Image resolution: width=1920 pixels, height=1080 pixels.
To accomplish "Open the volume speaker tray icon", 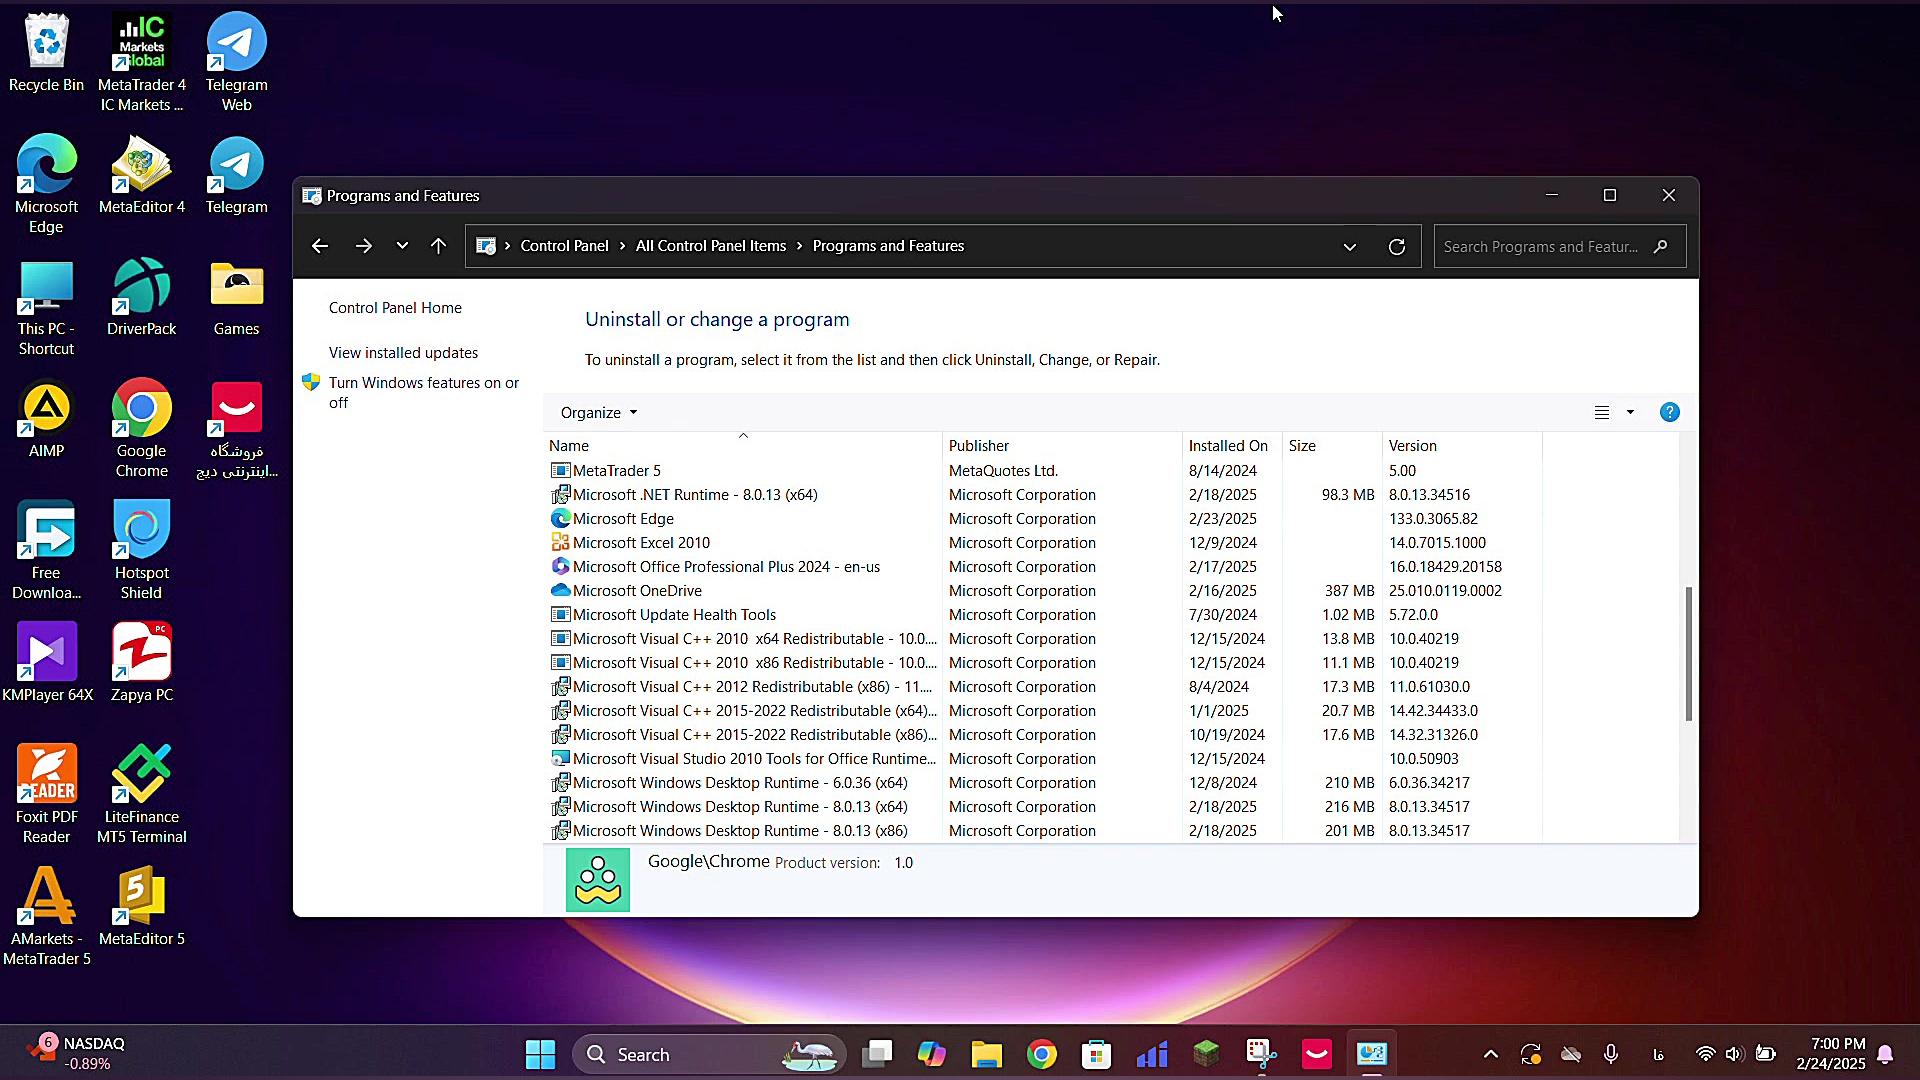I will (x=1735, y=1054).
